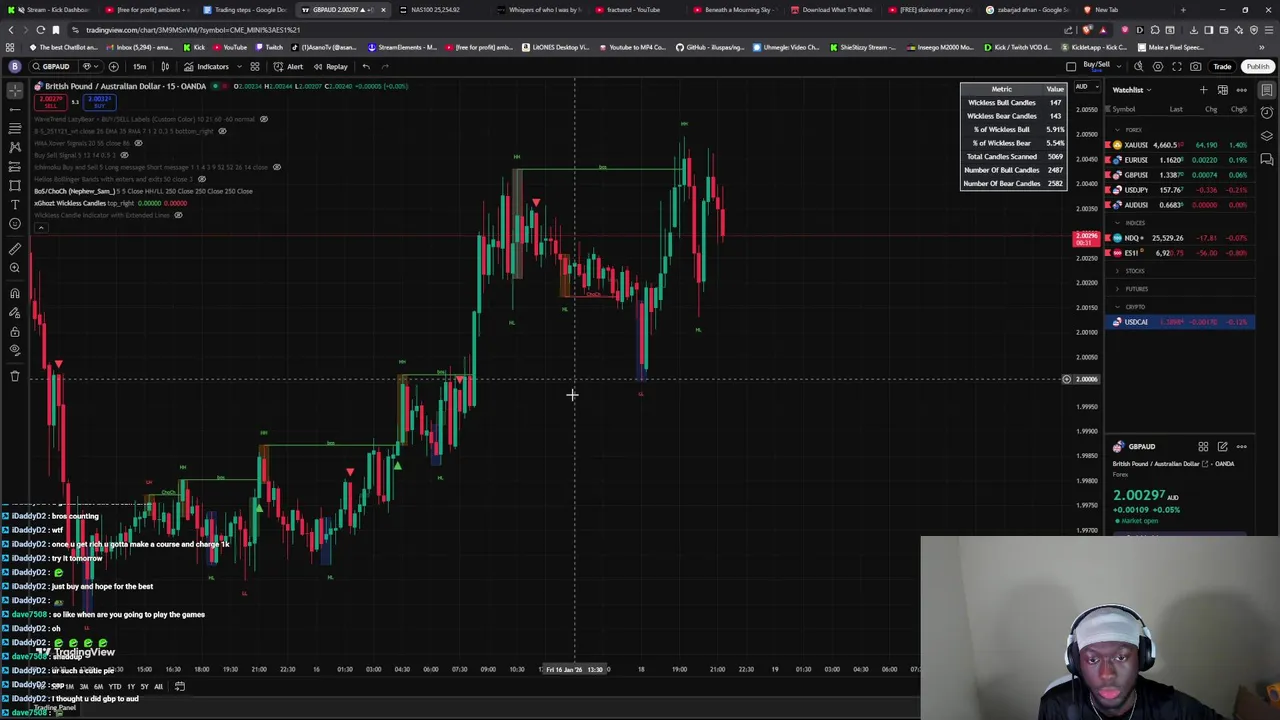Click the red SELL price button
Screen dimensions: 1280x720
[x=51, y=101]
